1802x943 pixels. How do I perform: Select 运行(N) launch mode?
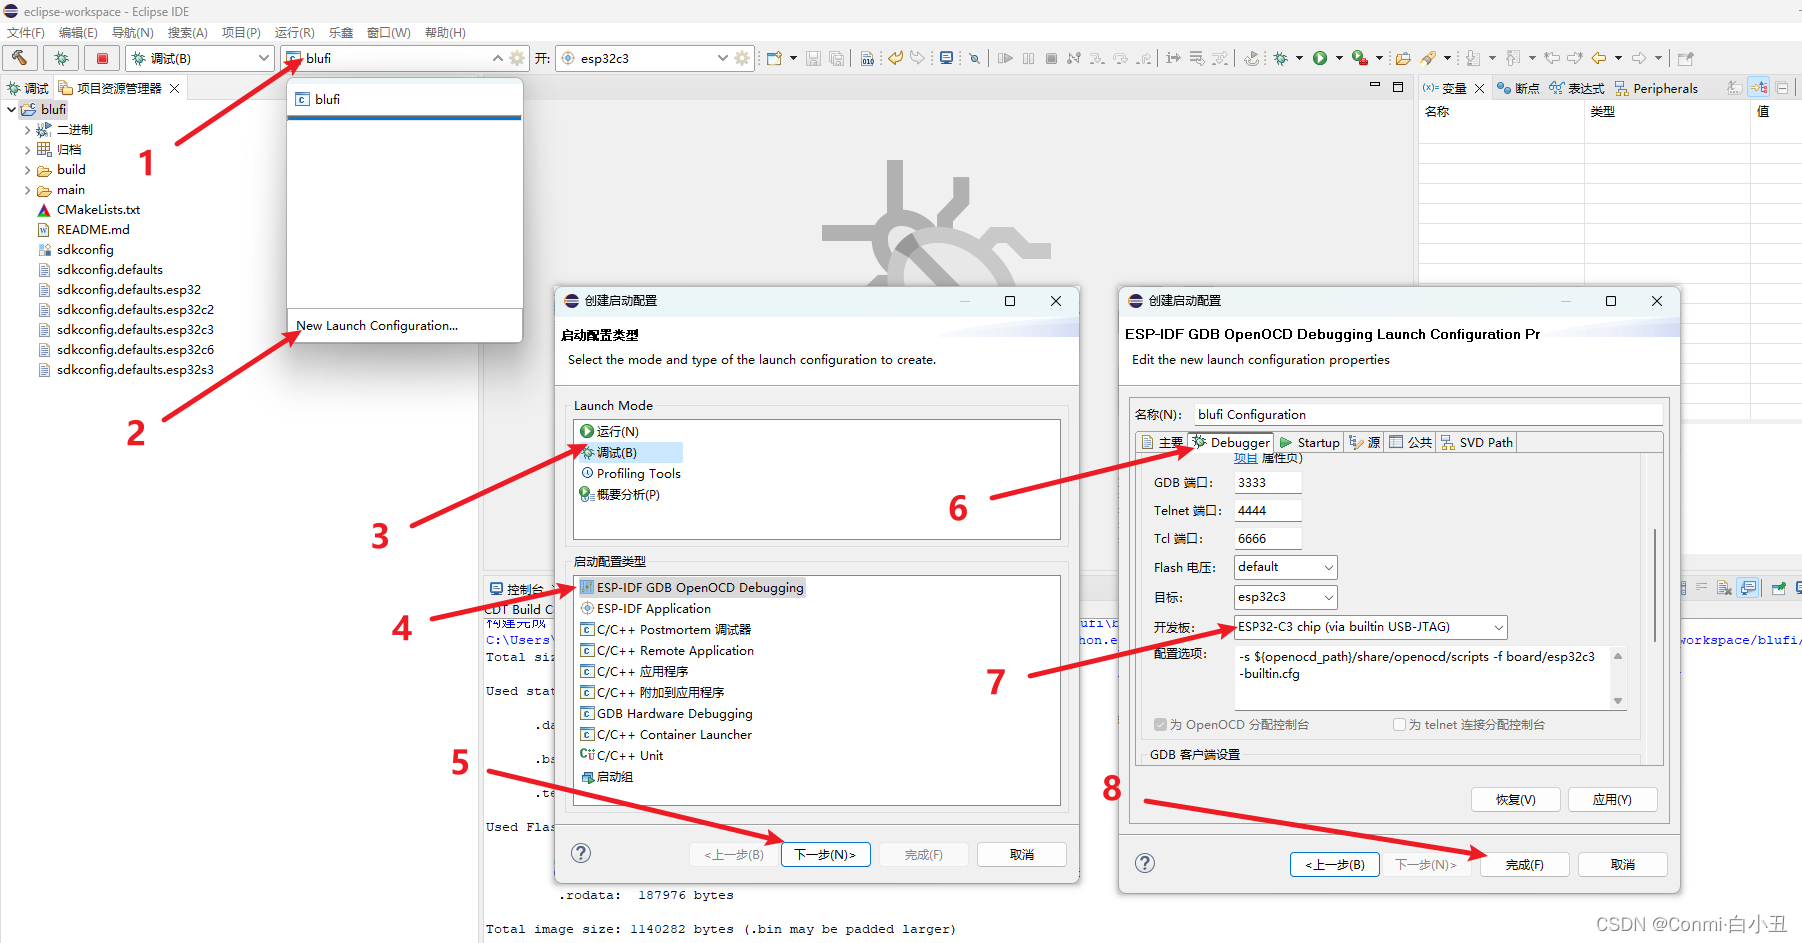coord(617,432)
